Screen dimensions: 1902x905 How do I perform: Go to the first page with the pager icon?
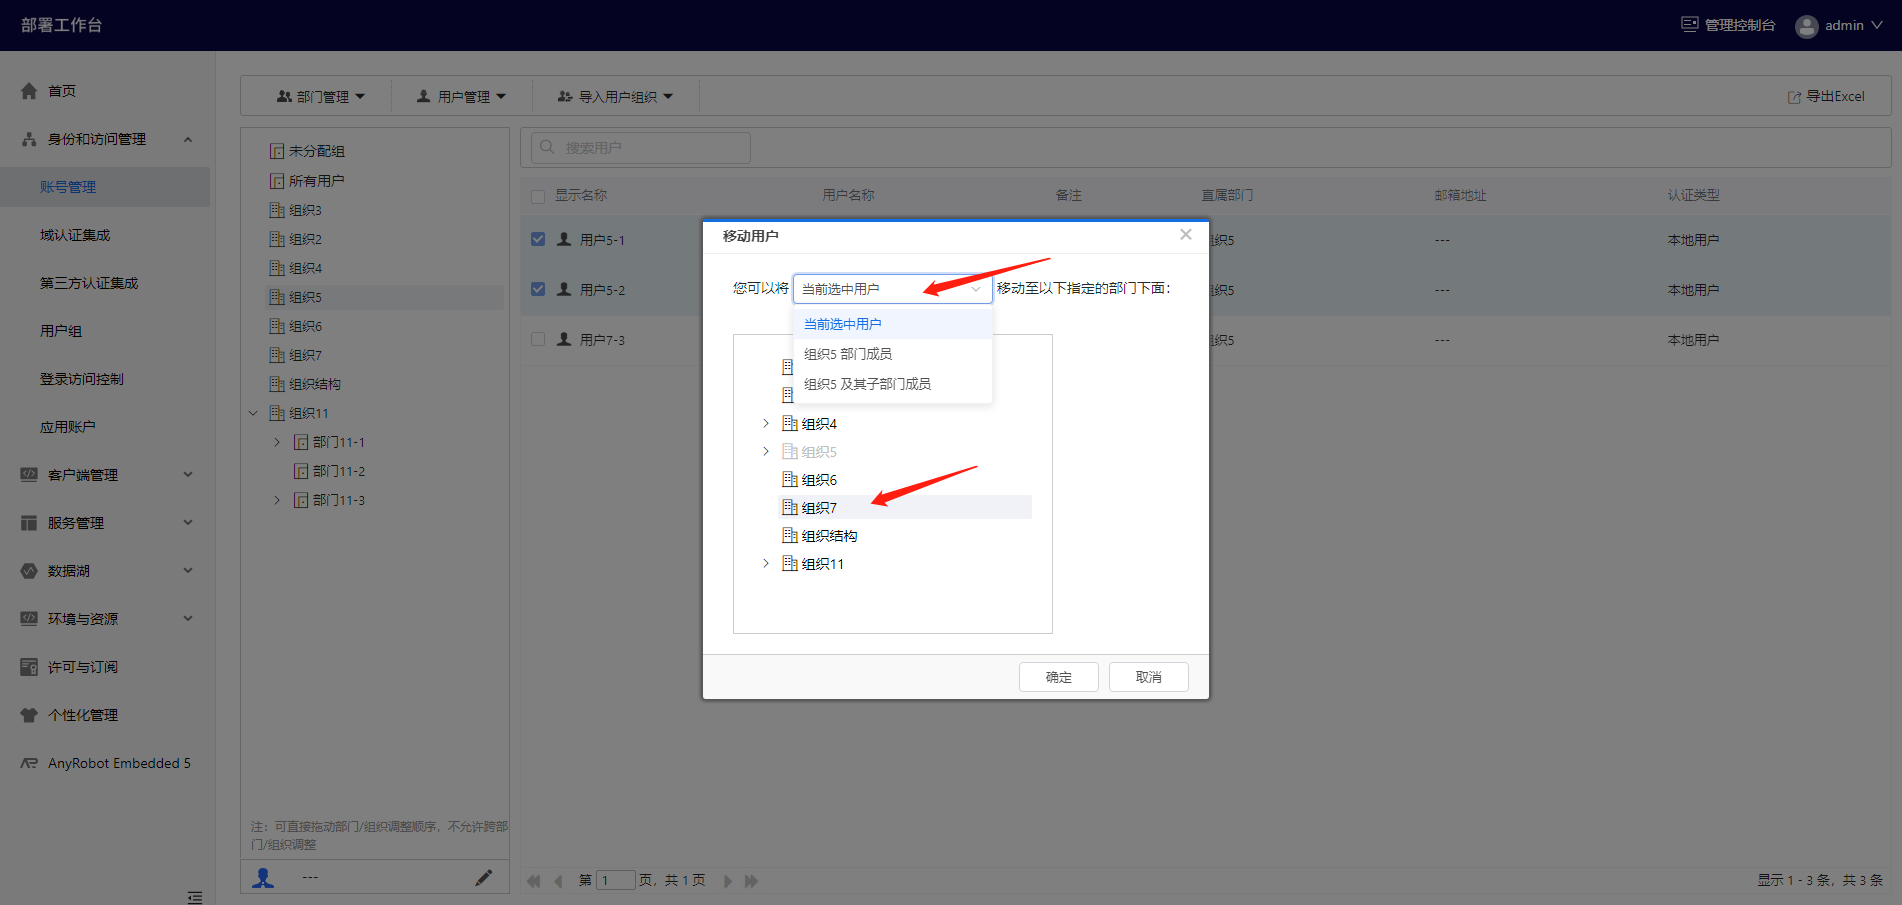(534, 881)
